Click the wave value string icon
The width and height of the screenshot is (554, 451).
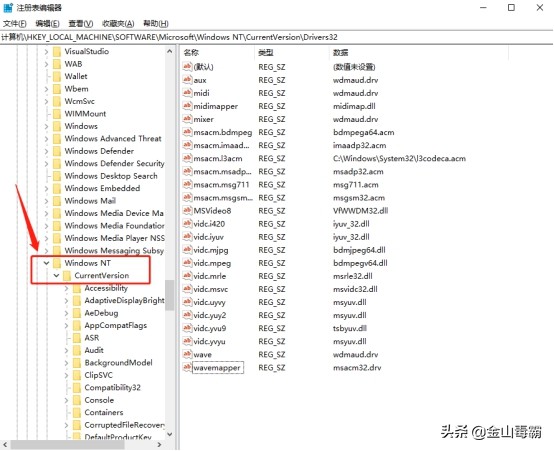187,355
